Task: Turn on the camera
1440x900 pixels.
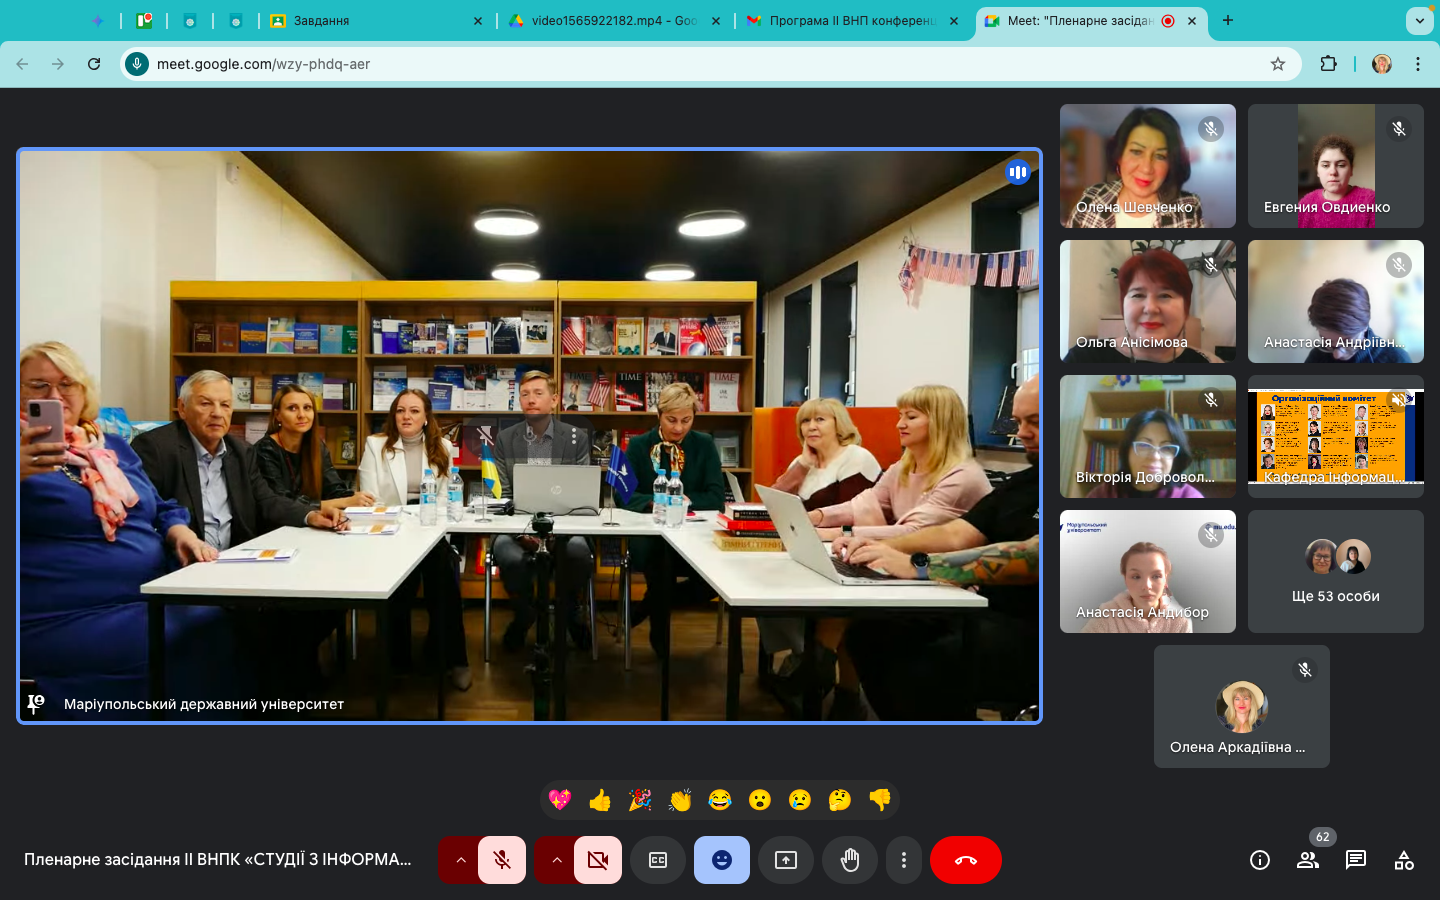Action: pos(598,860)
